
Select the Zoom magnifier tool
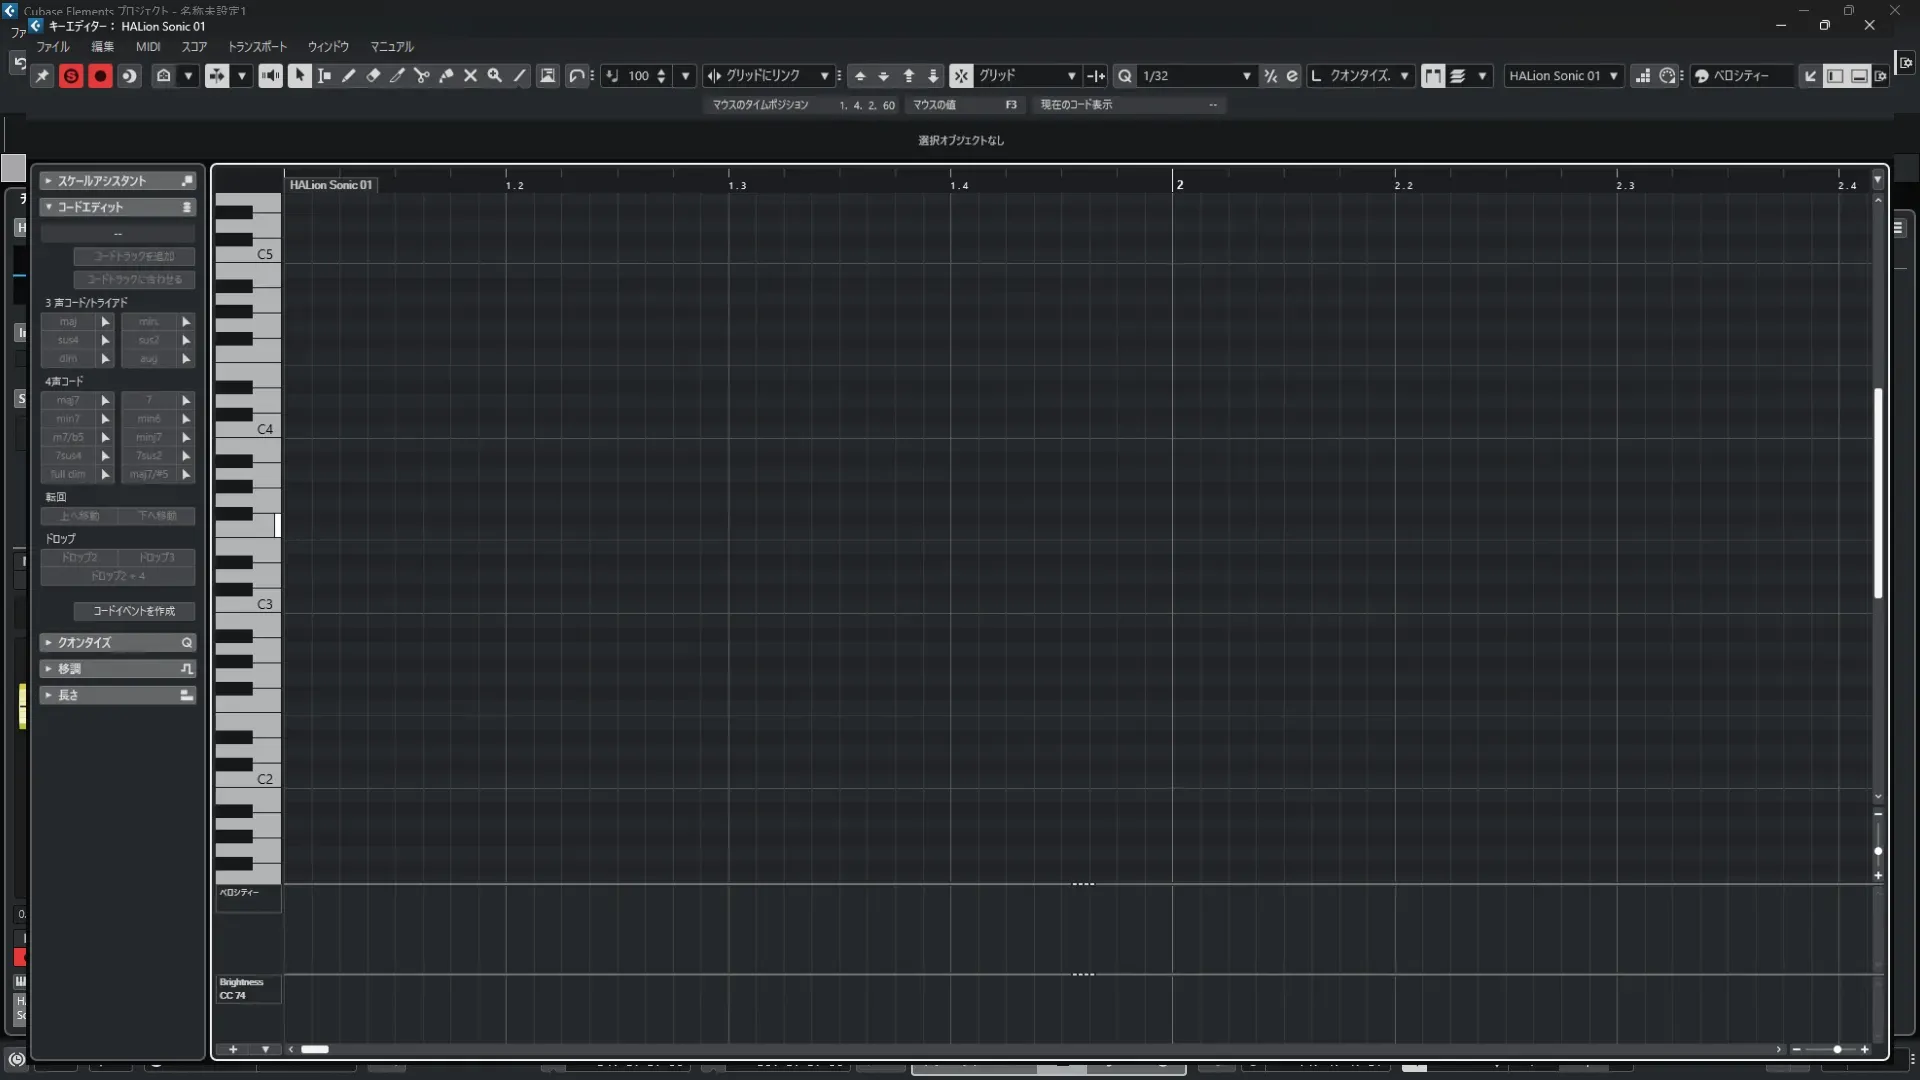(495, 76)
